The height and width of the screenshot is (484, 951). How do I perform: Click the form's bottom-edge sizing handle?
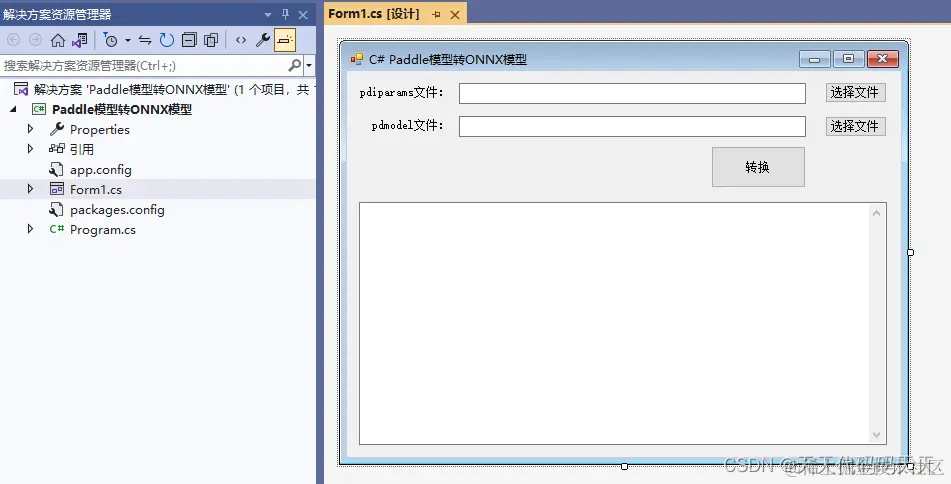click(x=624, y=466)
